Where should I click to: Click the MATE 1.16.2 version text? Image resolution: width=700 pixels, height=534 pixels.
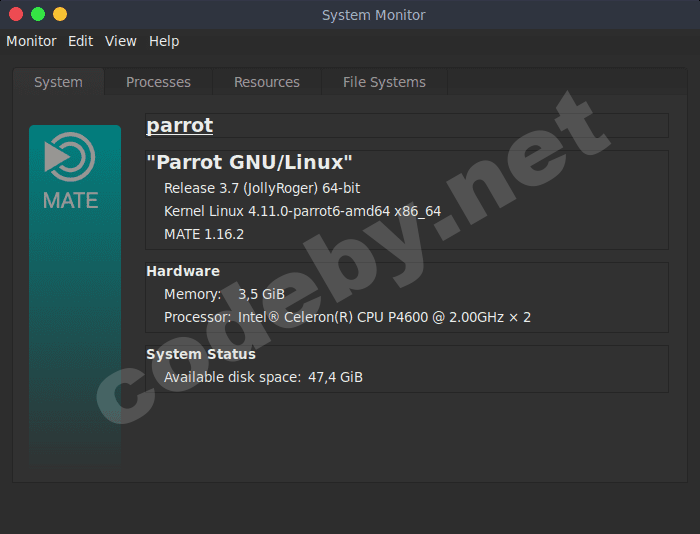[204, 234]
